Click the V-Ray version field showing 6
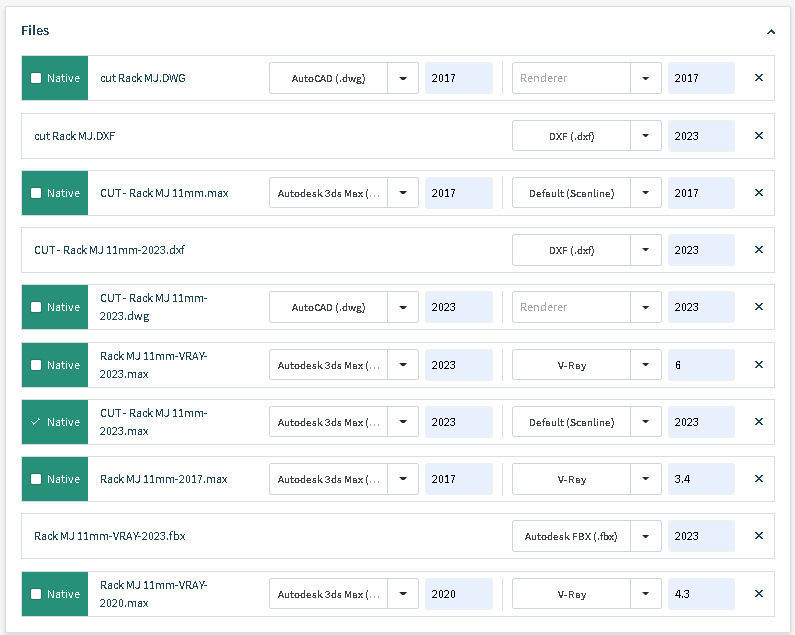Image resolution: width=795 pixels, height=635 pixels. pyautogui.click(x=701, y=365)
